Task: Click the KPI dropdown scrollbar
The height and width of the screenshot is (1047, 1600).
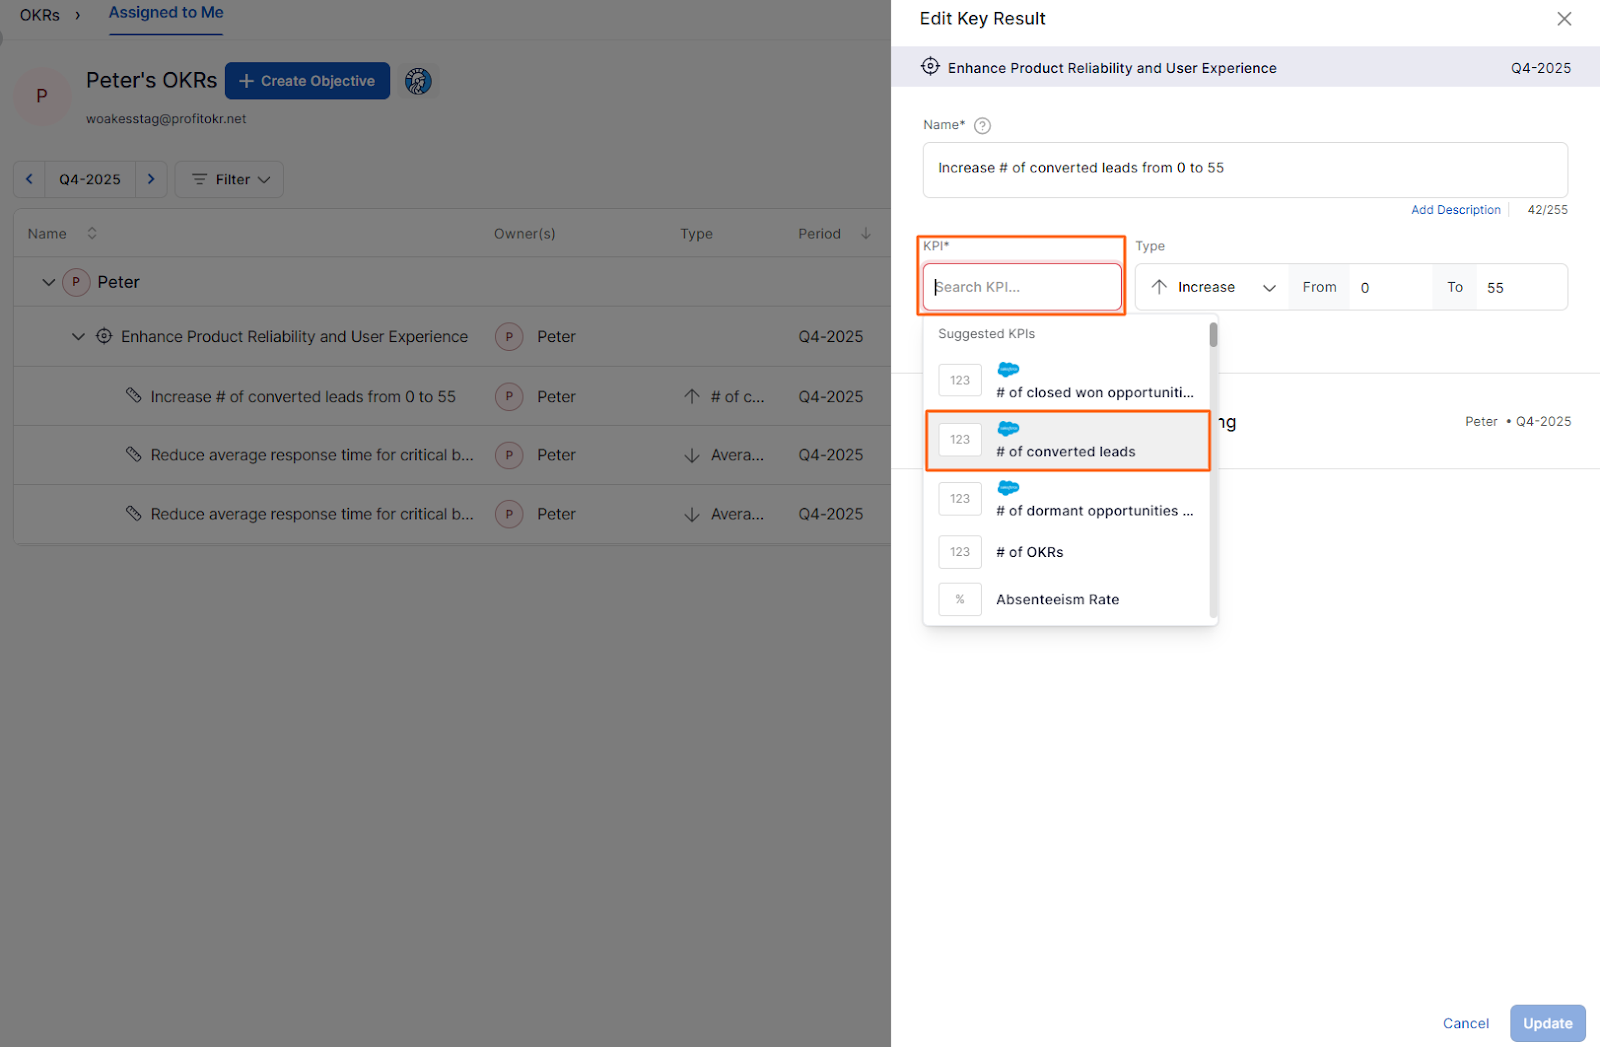Action: coord(1213,336)
